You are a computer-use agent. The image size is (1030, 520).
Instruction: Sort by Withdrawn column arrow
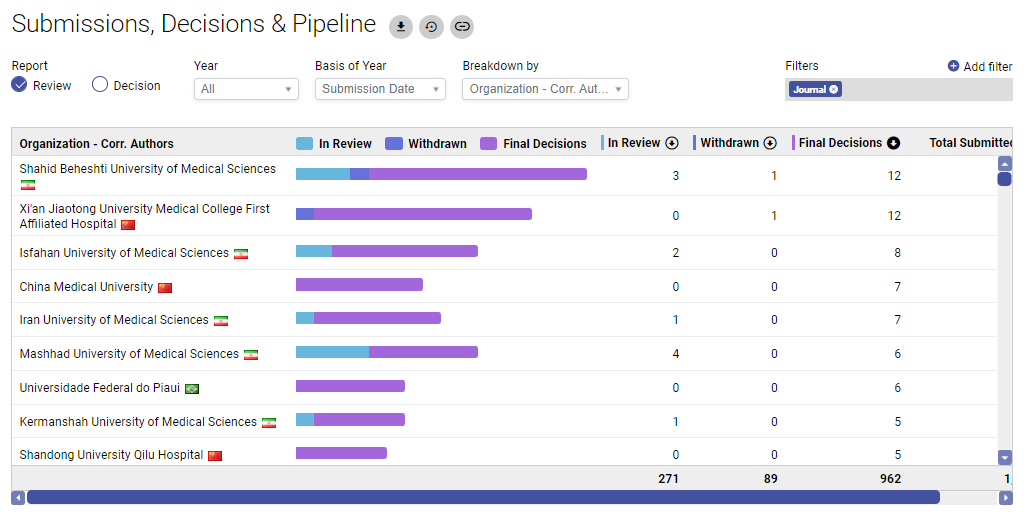point(770,143)
